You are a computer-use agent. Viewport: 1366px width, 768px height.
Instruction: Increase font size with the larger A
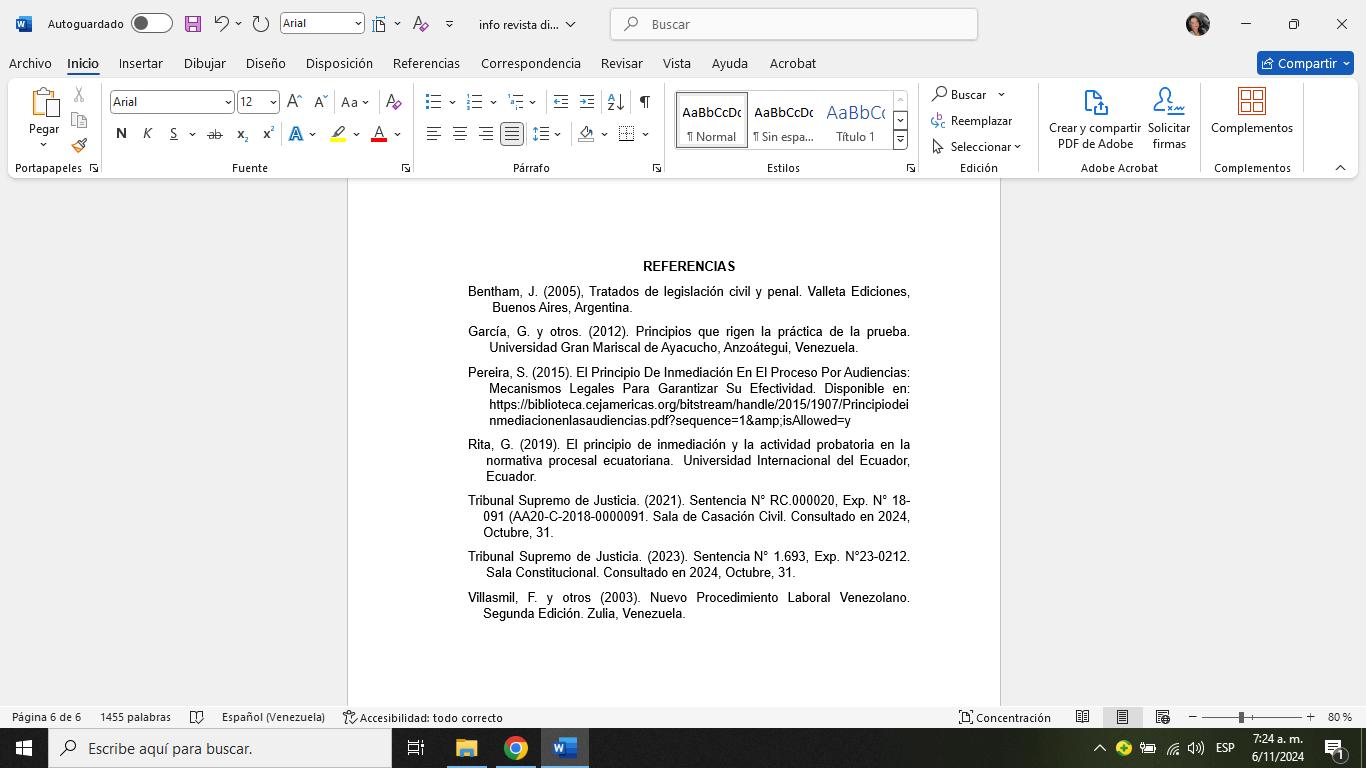coord(294,102)
